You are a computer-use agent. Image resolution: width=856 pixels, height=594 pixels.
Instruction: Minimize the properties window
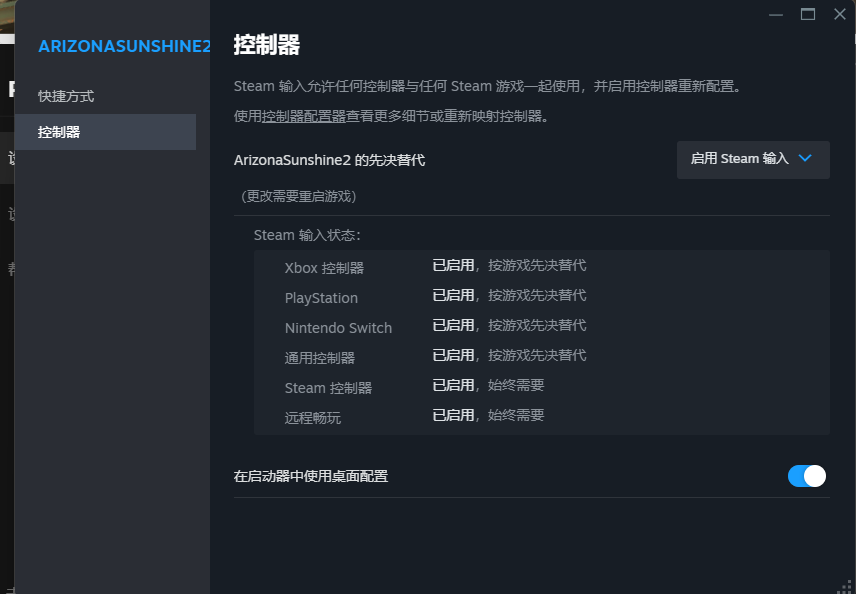pos(776,14)
